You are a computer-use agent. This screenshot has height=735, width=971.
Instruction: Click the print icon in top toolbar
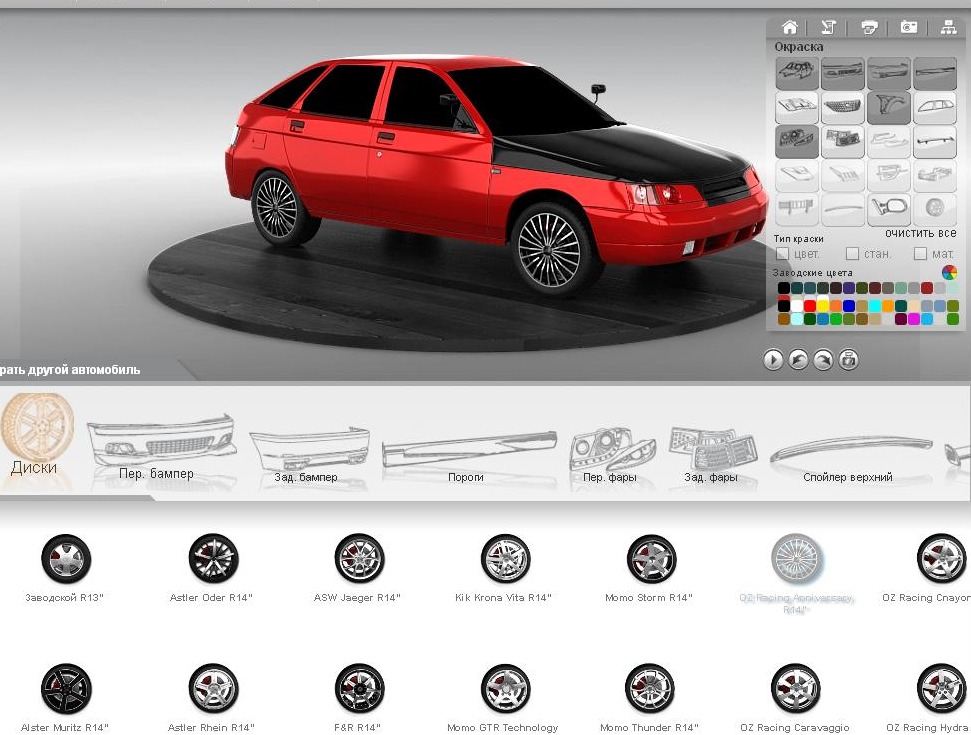869,27
